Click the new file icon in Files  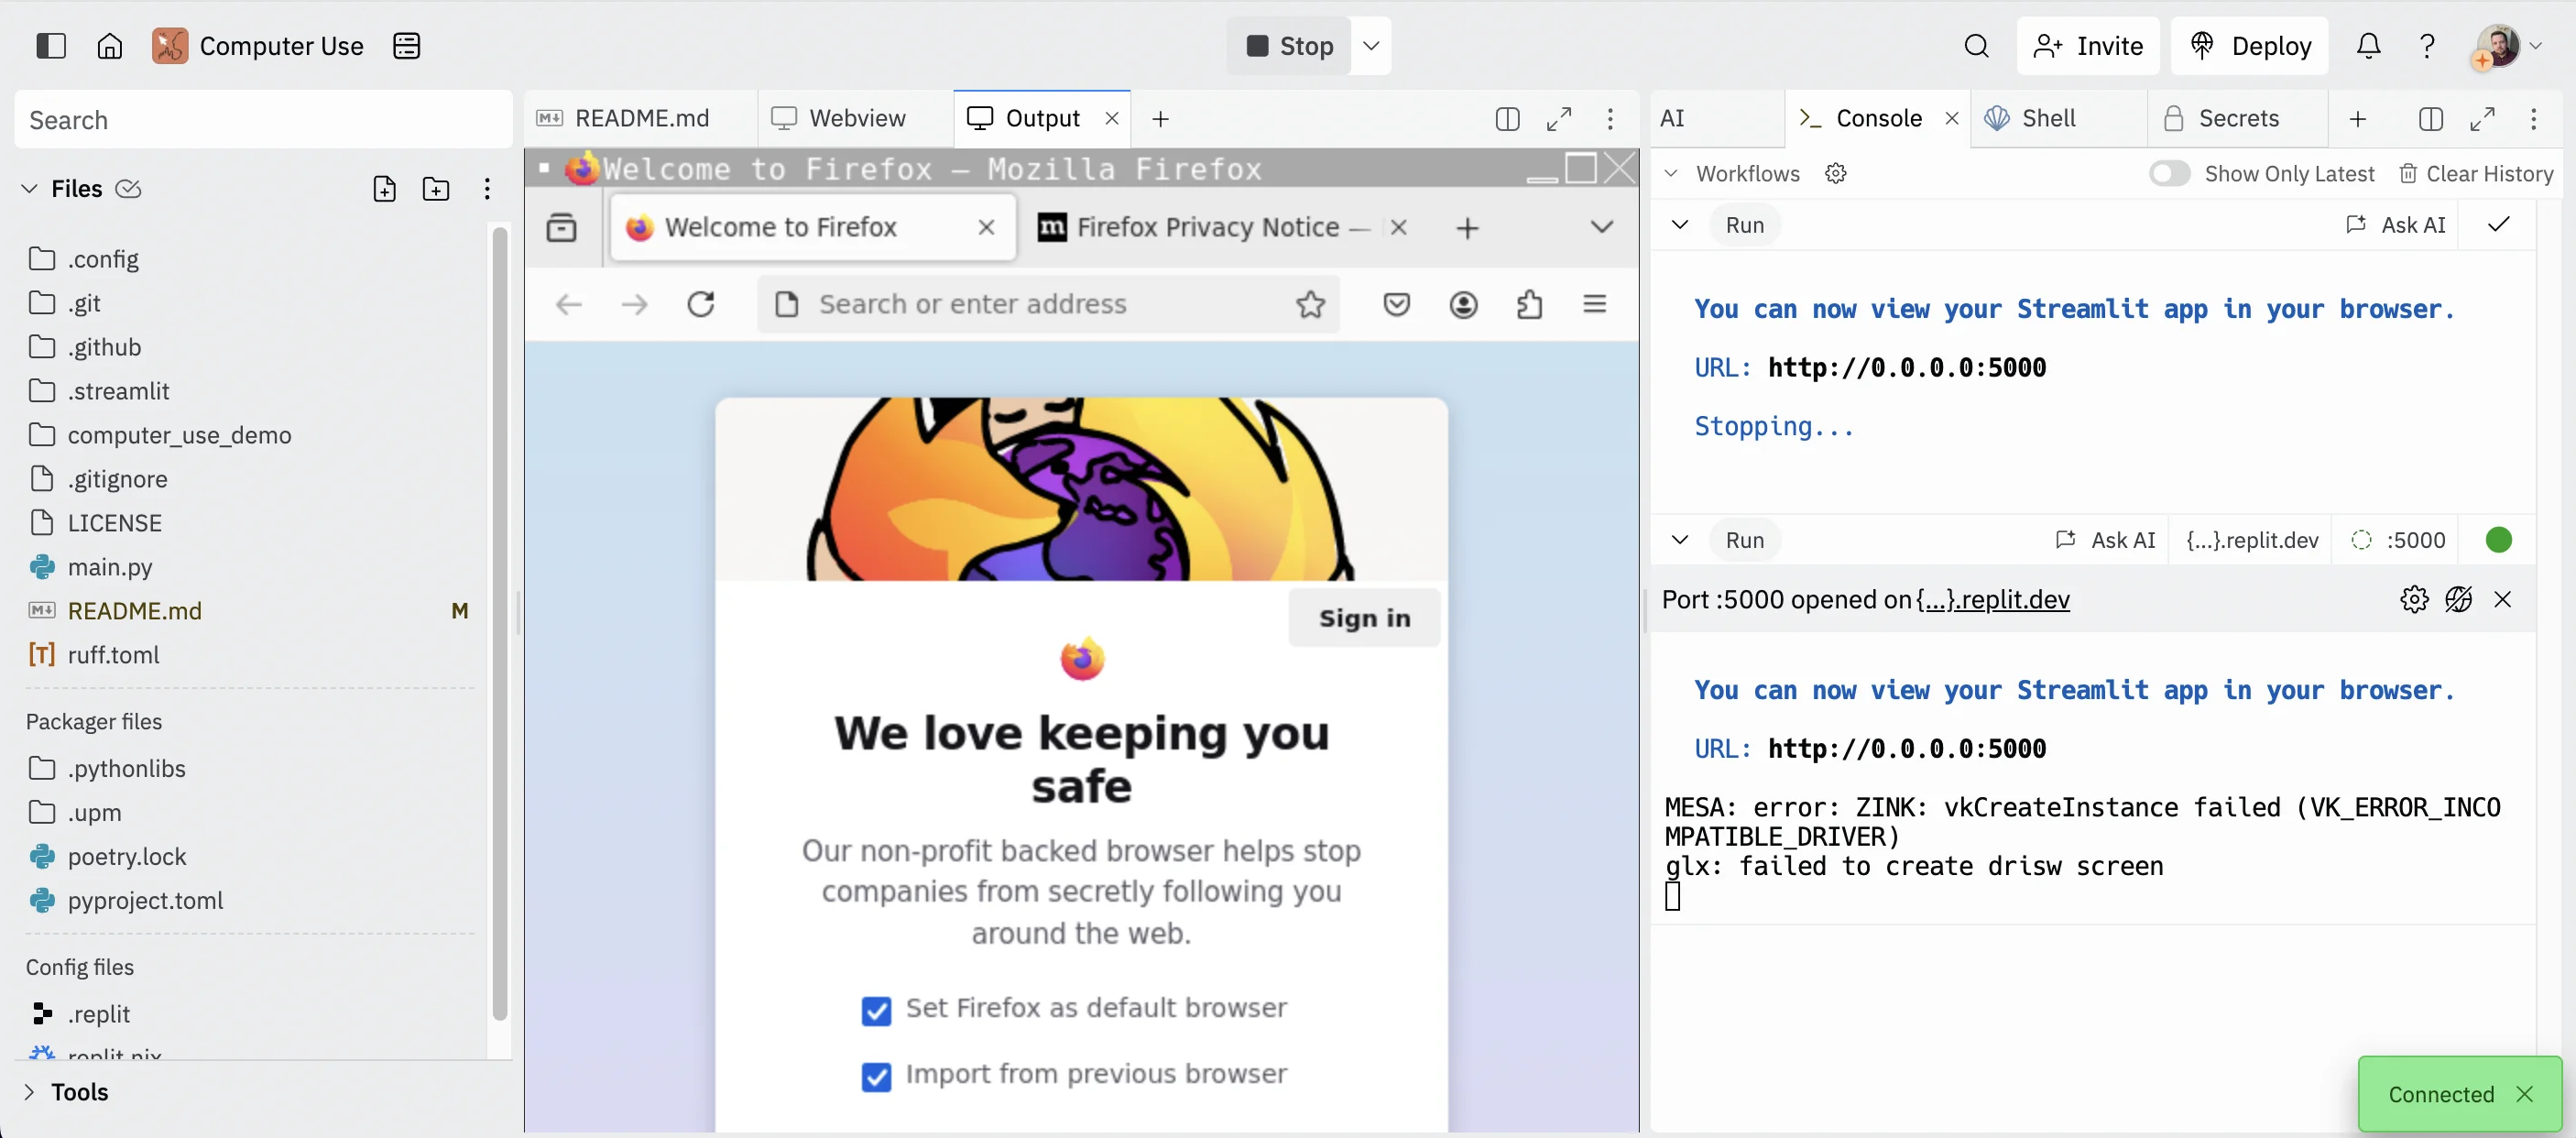[x=384, y=189]
